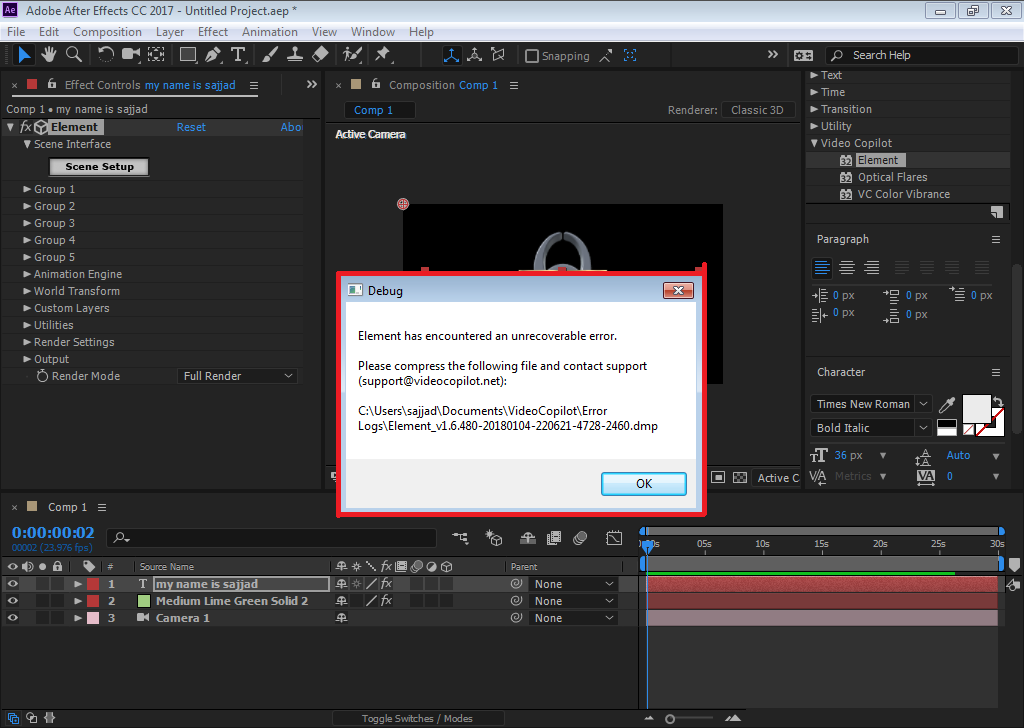Image resolution: width=1024 pixels, height=728 pixels.
Task: Expand the Animation Engine section
Action: coord(27,274)
